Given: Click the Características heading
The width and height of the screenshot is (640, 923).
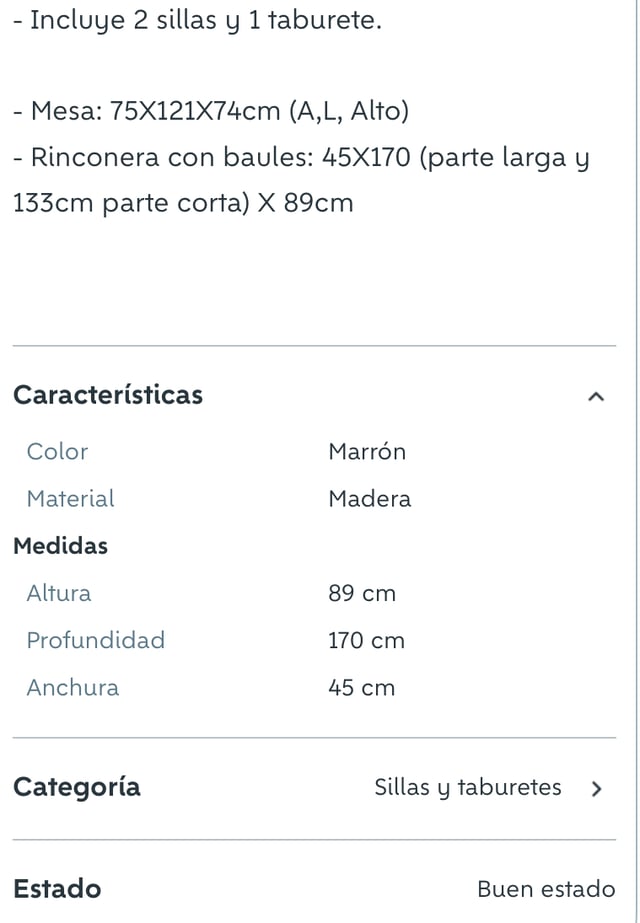Looking at the screenshot, I should 108,394.
